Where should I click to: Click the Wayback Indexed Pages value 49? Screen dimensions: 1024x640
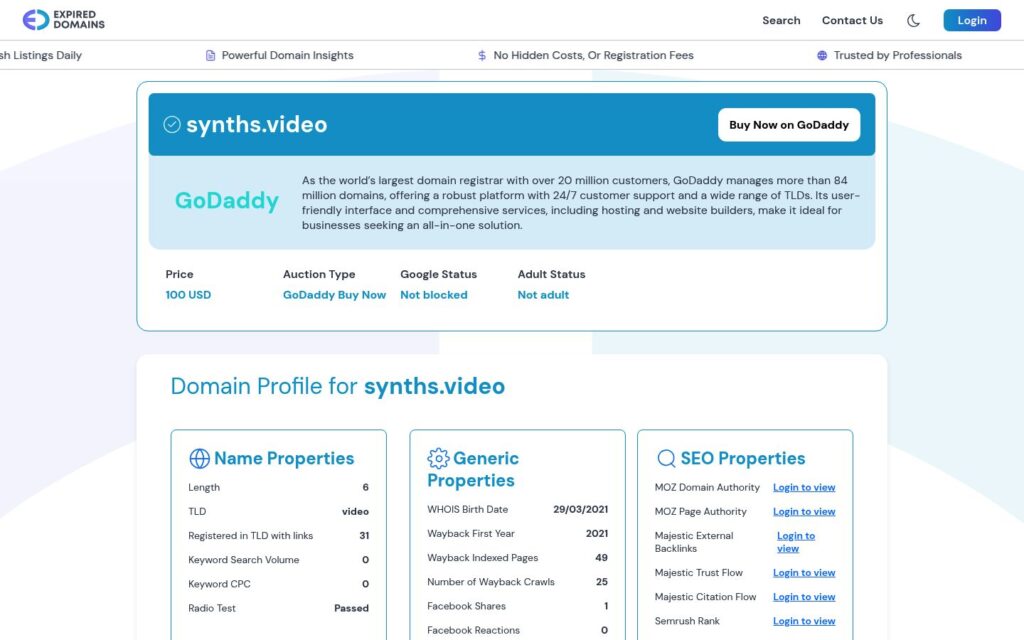click(601, 558)
